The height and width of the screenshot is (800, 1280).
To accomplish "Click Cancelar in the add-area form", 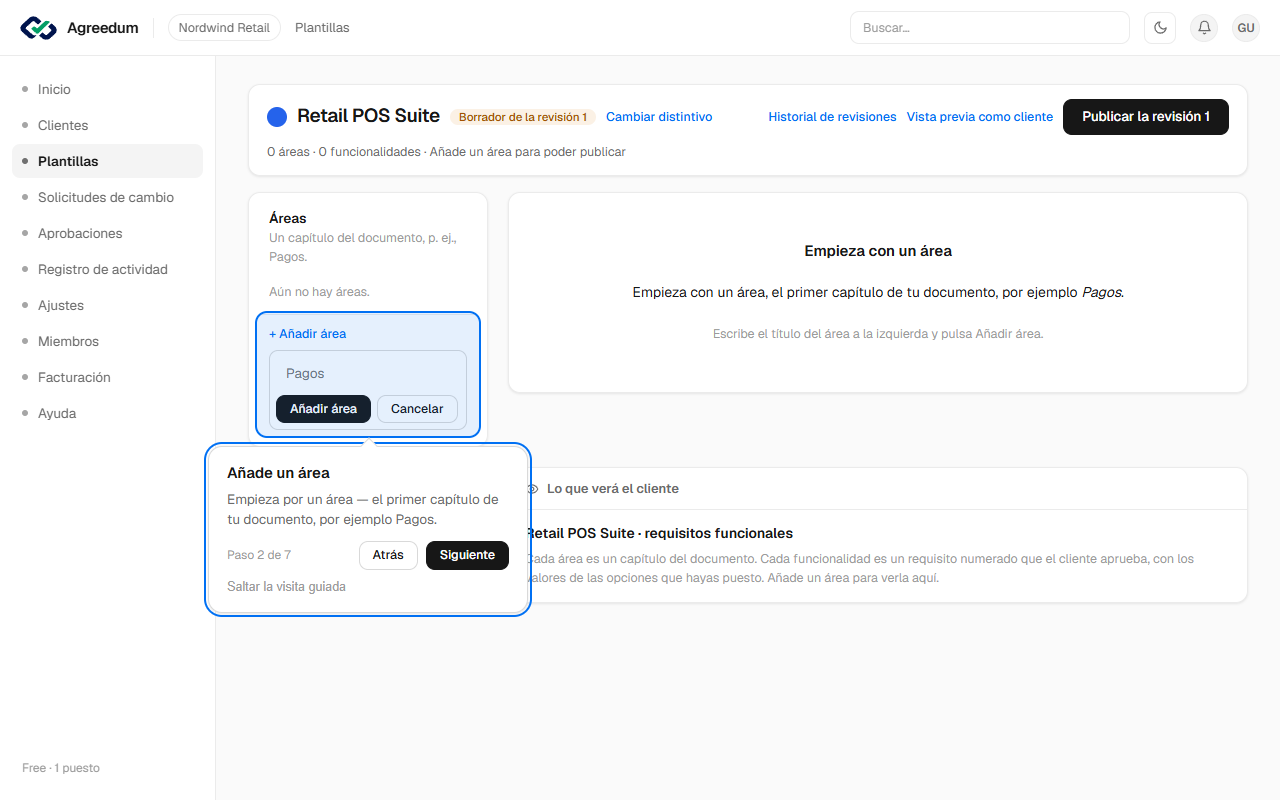I will pyautogui.click(x=417, y=409).
